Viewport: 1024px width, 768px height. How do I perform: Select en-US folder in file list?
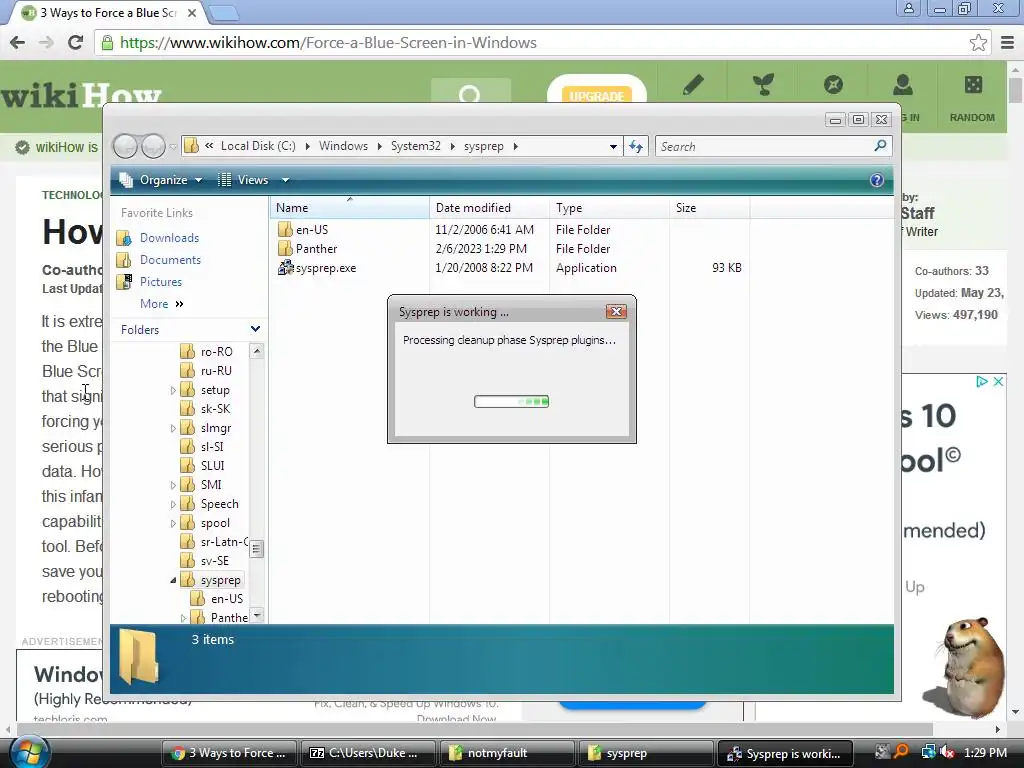(303, 230)
